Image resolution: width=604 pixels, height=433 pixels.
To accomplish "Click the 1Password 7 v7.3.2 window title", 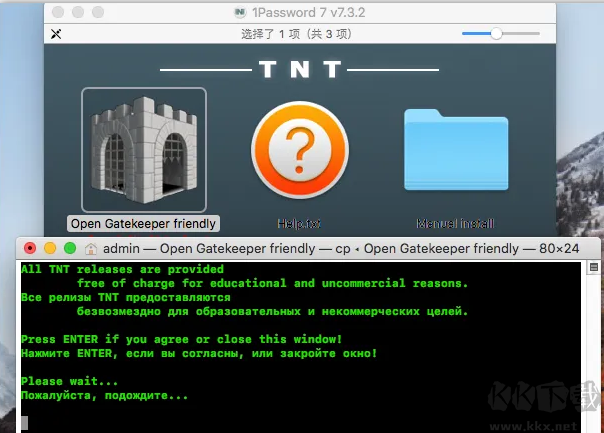I will tap(309, 12).
